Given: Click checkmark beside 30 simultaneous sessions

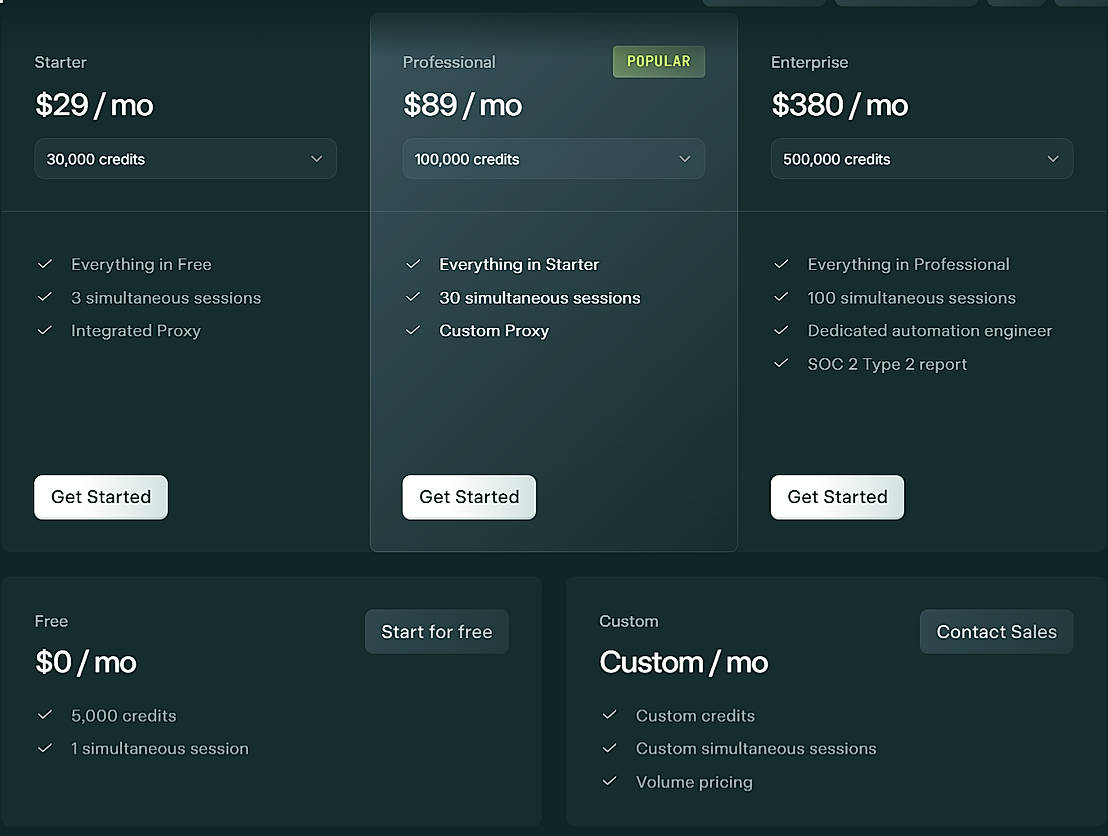Looking at the screenshot, I should (413, 297).
